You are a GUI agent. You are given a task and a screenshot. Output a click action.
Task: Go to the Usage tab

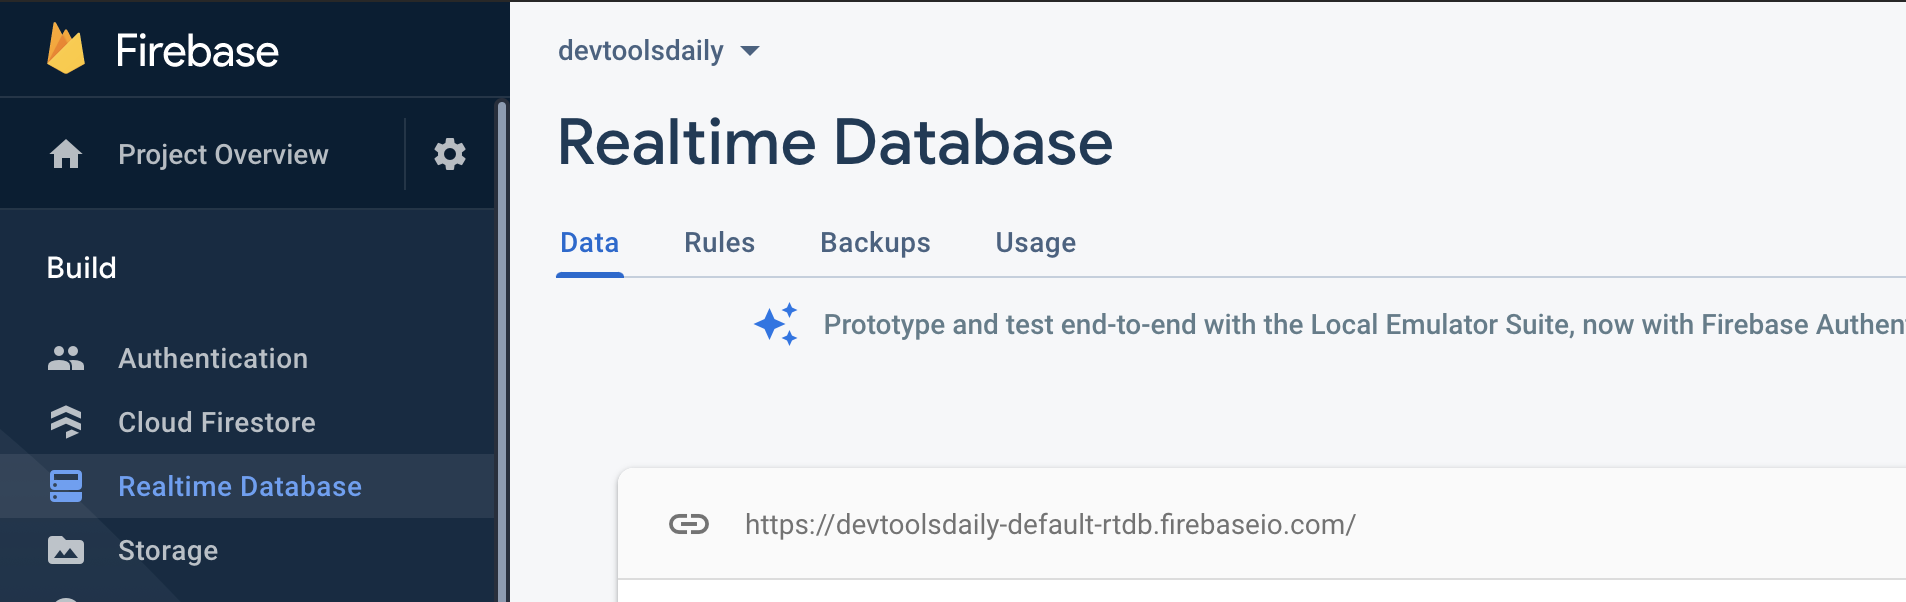(x=1035, y=243)
